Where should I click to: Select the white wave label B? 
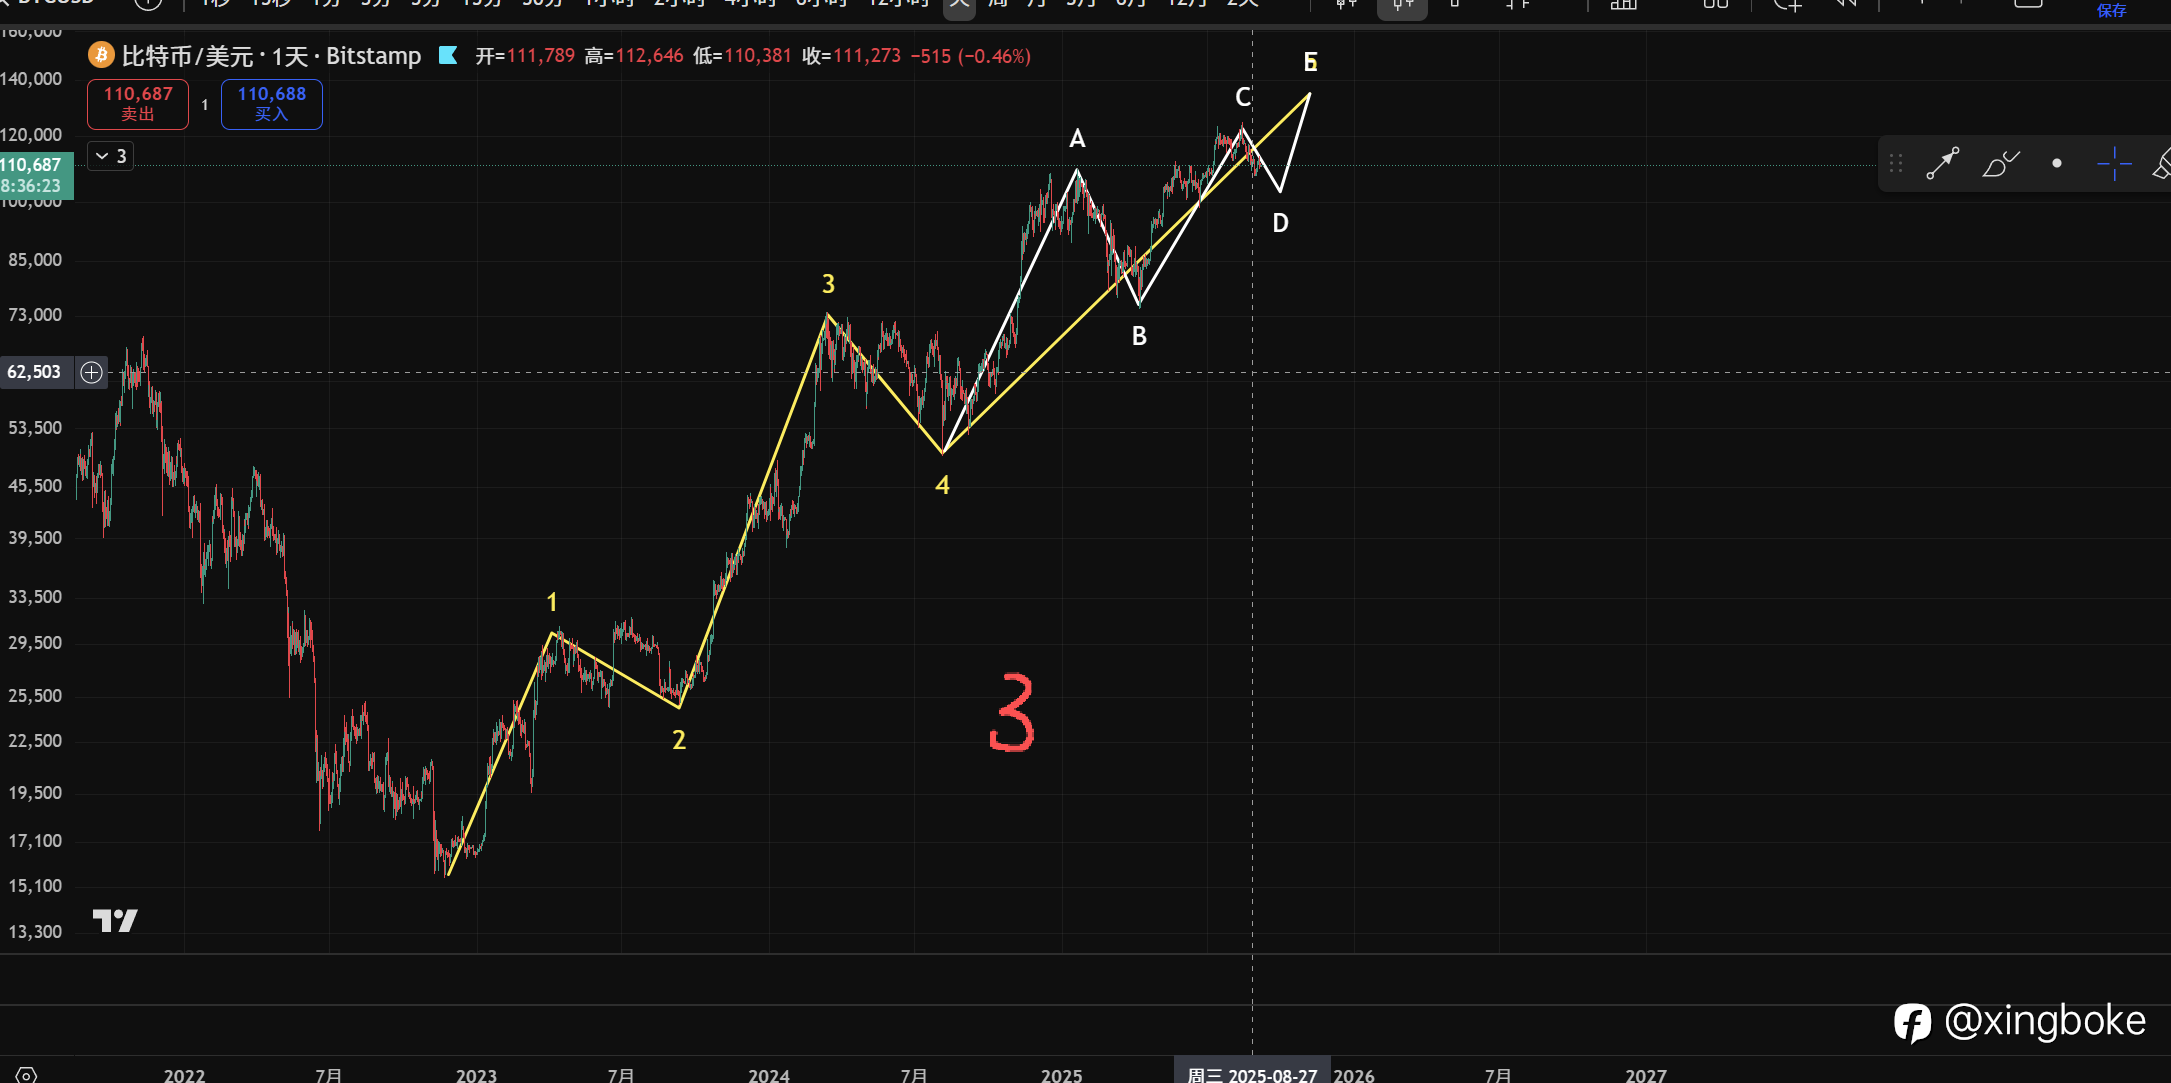tap(1139, 336)
